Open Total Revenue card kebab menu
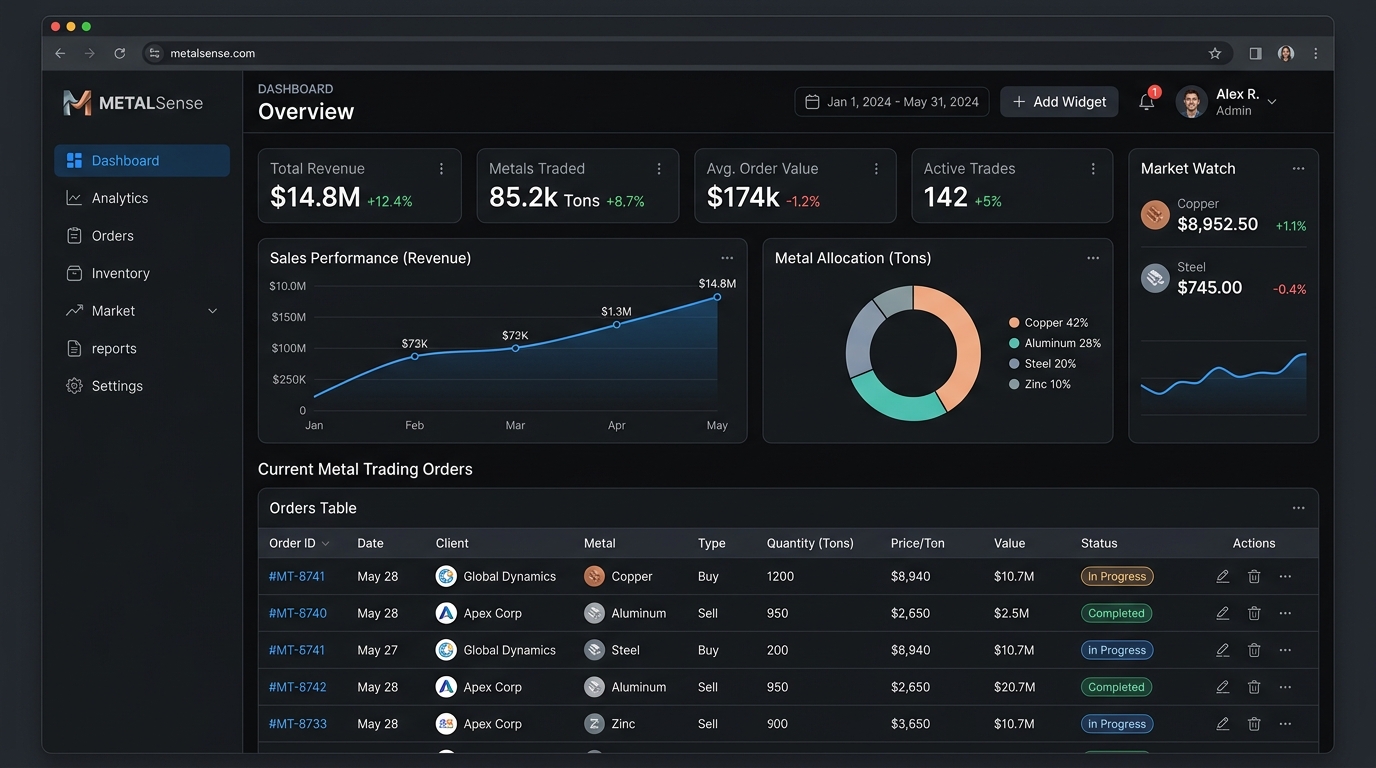1376x768 pixels. 441,169
